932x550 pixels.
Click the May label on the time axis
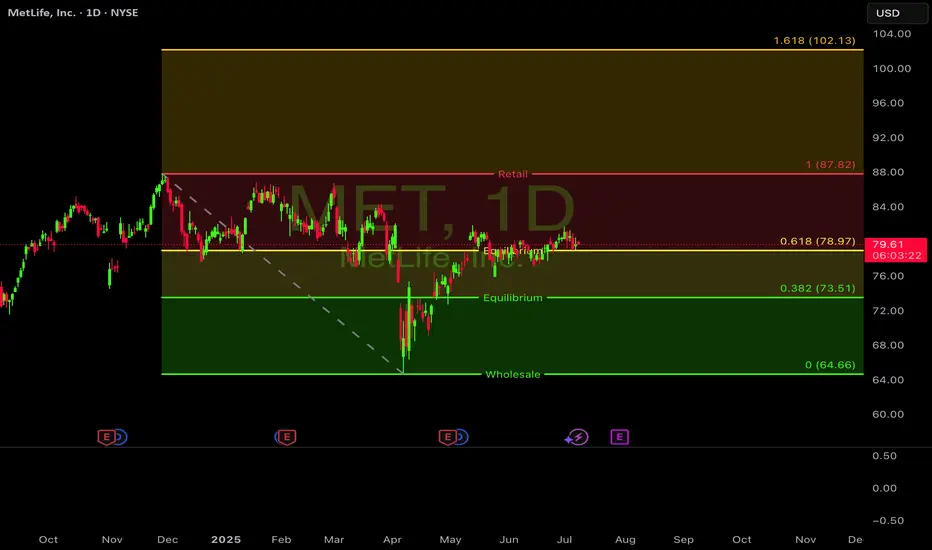point(451,540)
